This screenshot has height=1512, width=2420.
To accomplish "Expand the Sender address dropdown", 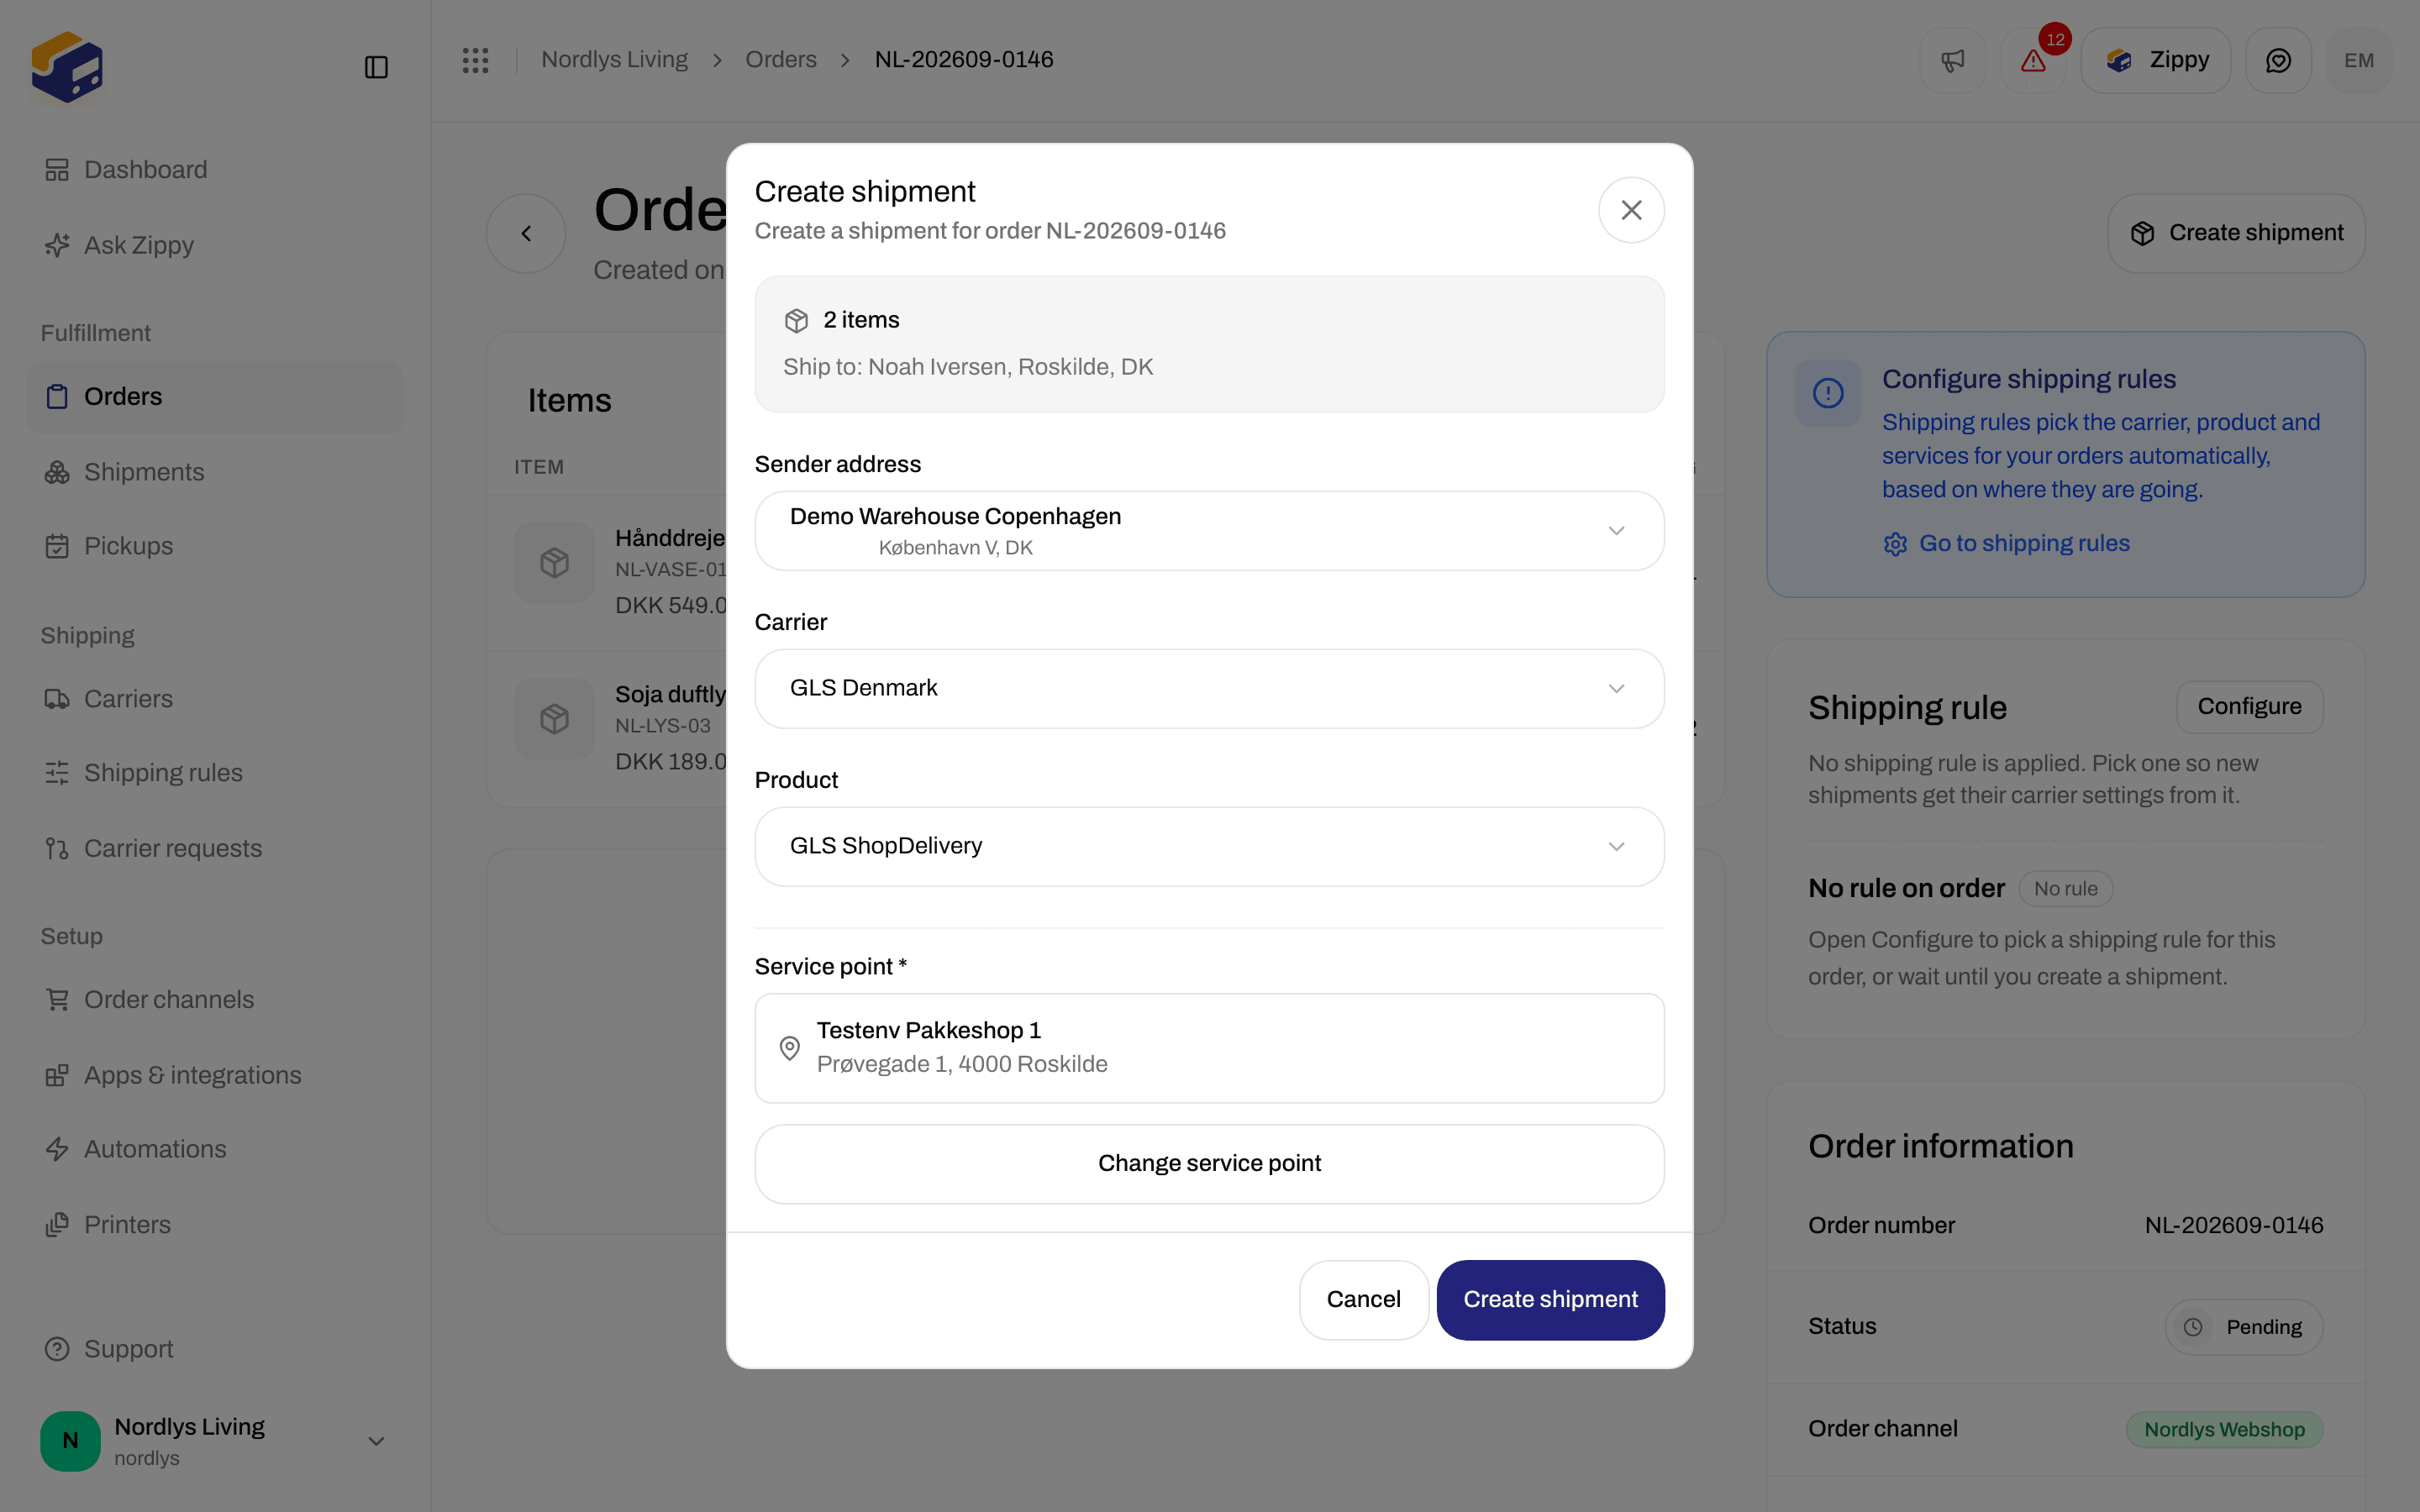I will click(x=1209, y=531).
